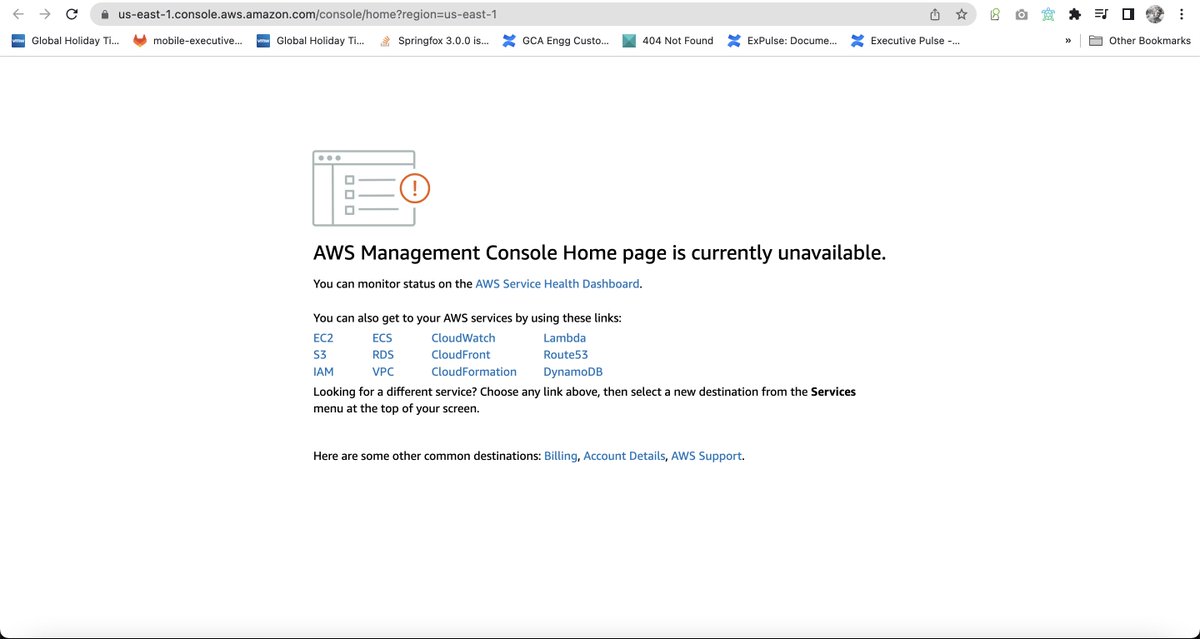Open the CloudFormation link
The image size is (1200, 639).
pos(474,371)
